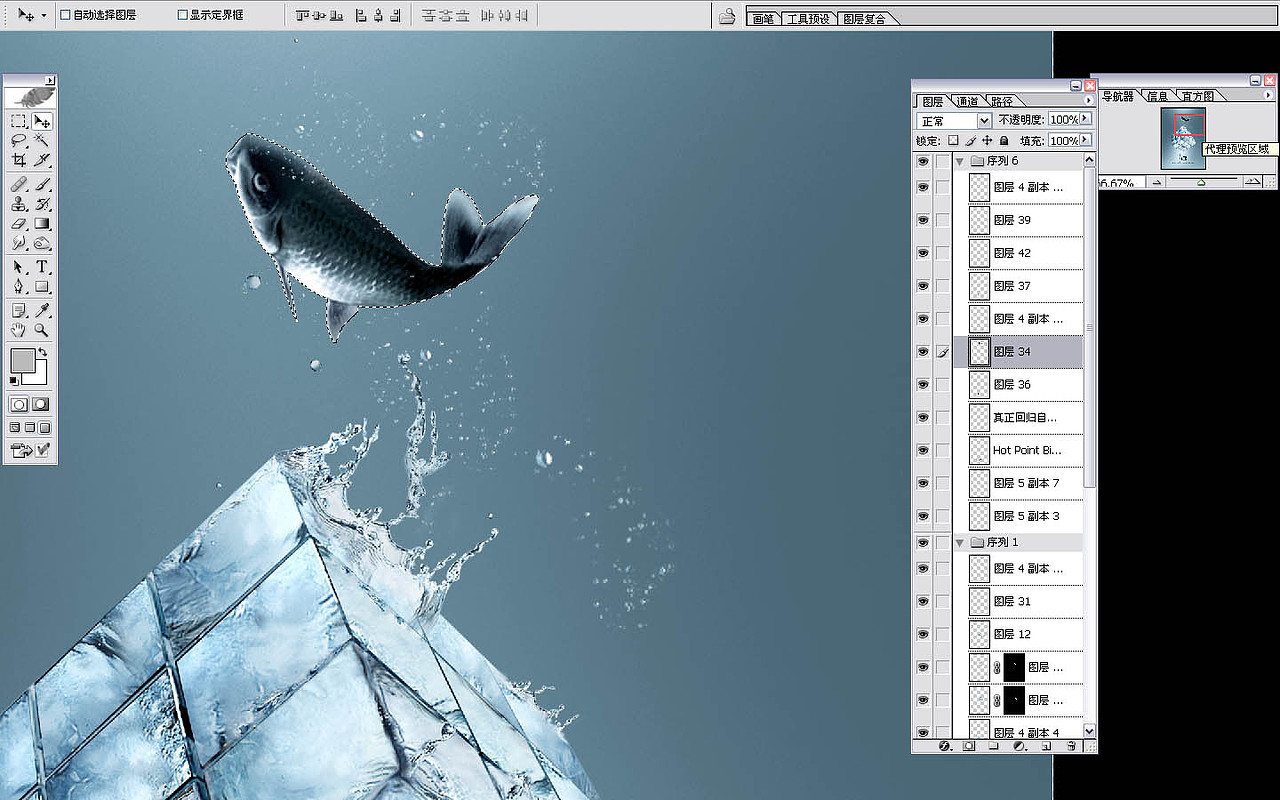1280x800 pixels.
Task: Select the Path Selection tool
Action: (x=19, y=267)
